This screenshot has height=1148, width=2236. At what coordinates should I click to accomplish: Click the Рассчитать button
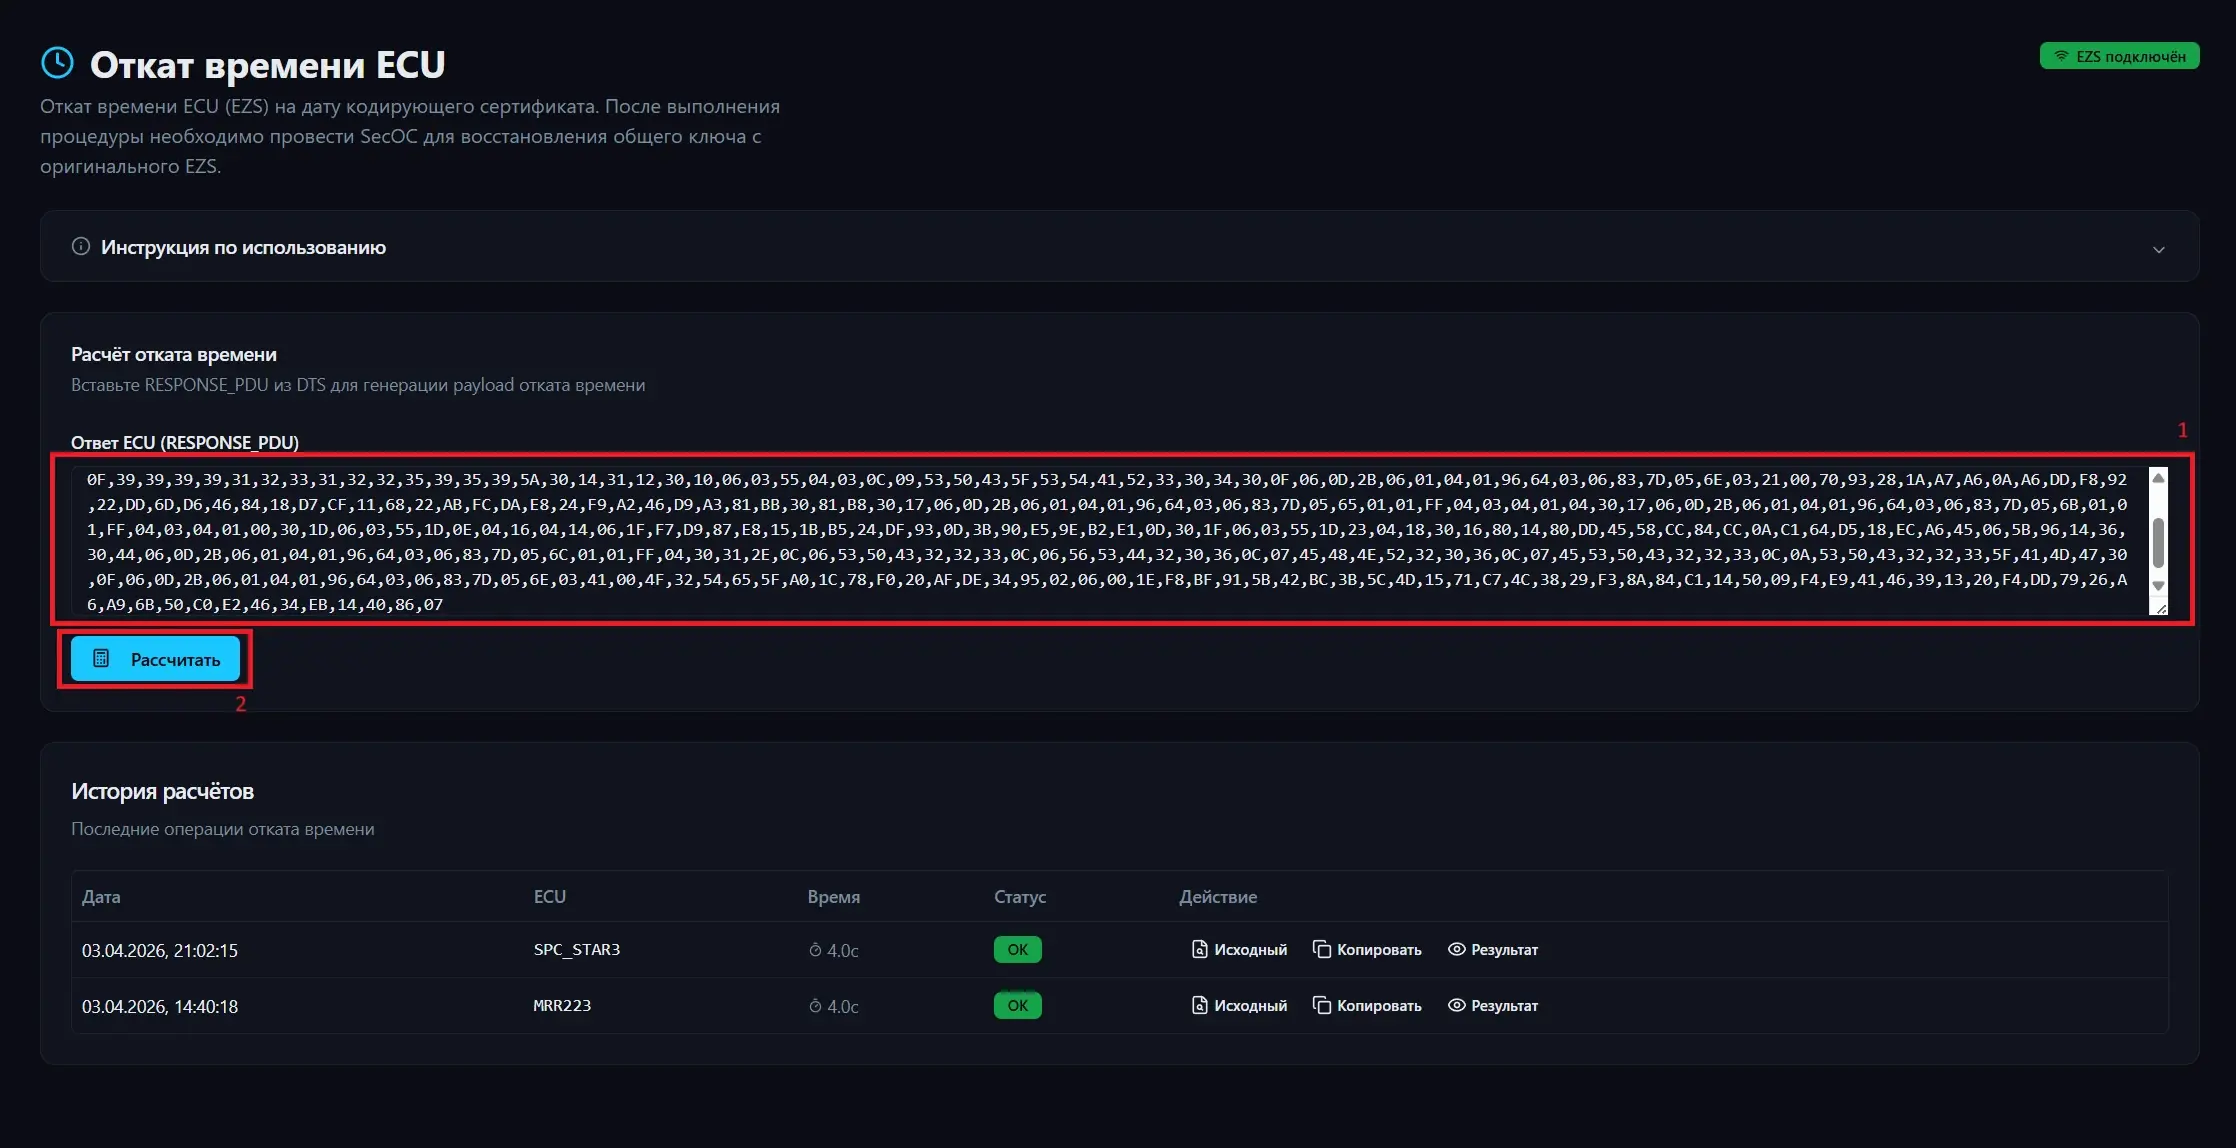point(155,659)
